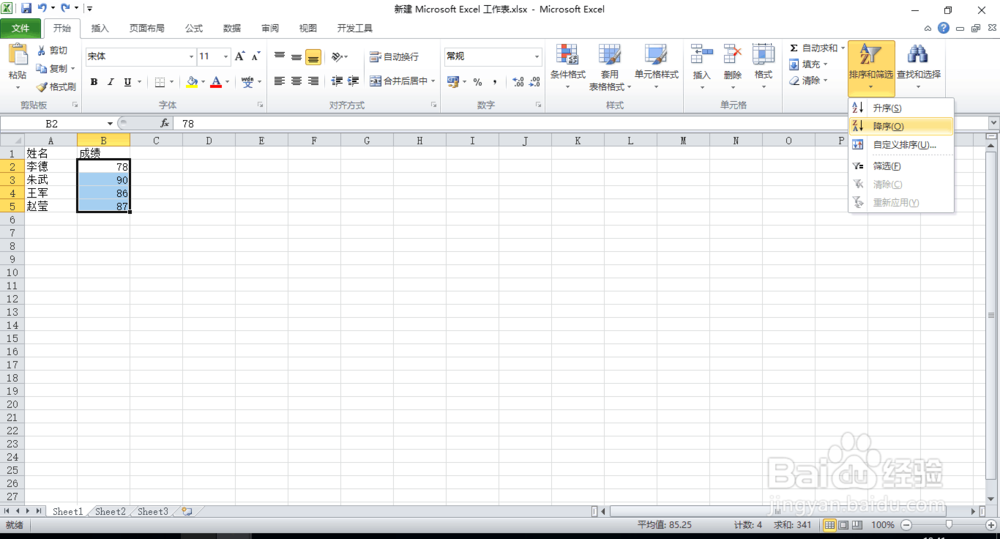
Task: Toggle align text left
Action: (279, 81)
